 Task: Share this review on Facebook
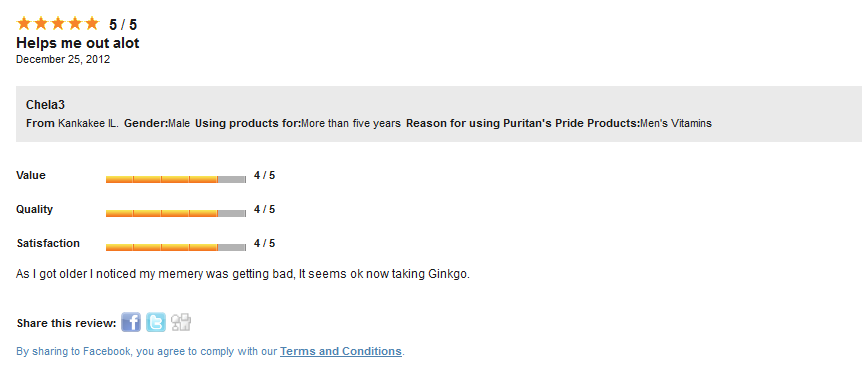point(131,322)
